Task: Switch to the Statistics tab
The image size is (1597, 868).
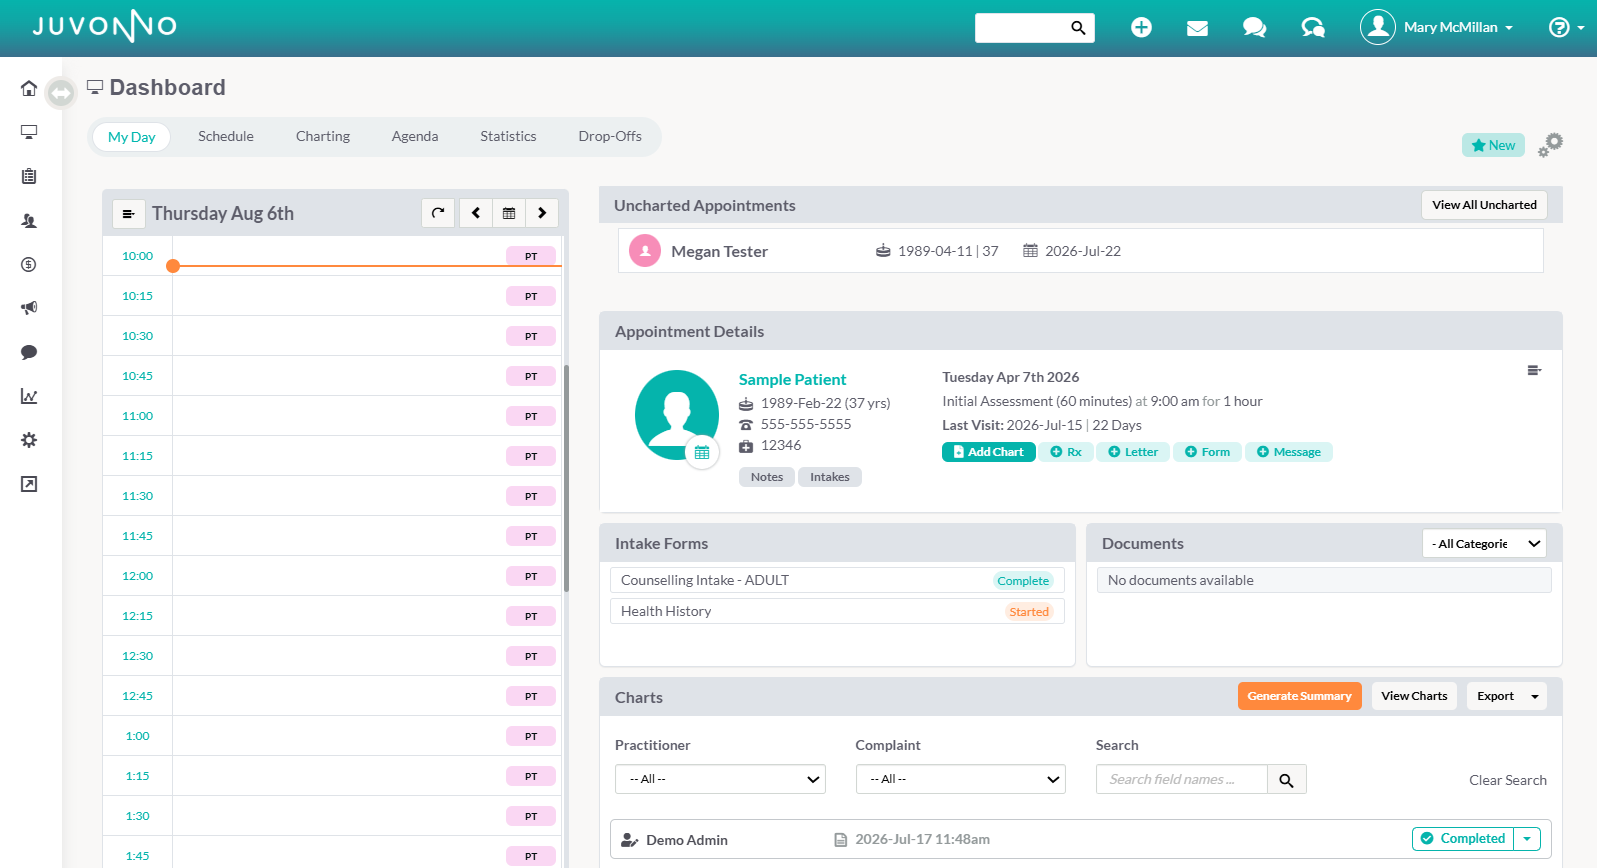Action: (508, 136)
